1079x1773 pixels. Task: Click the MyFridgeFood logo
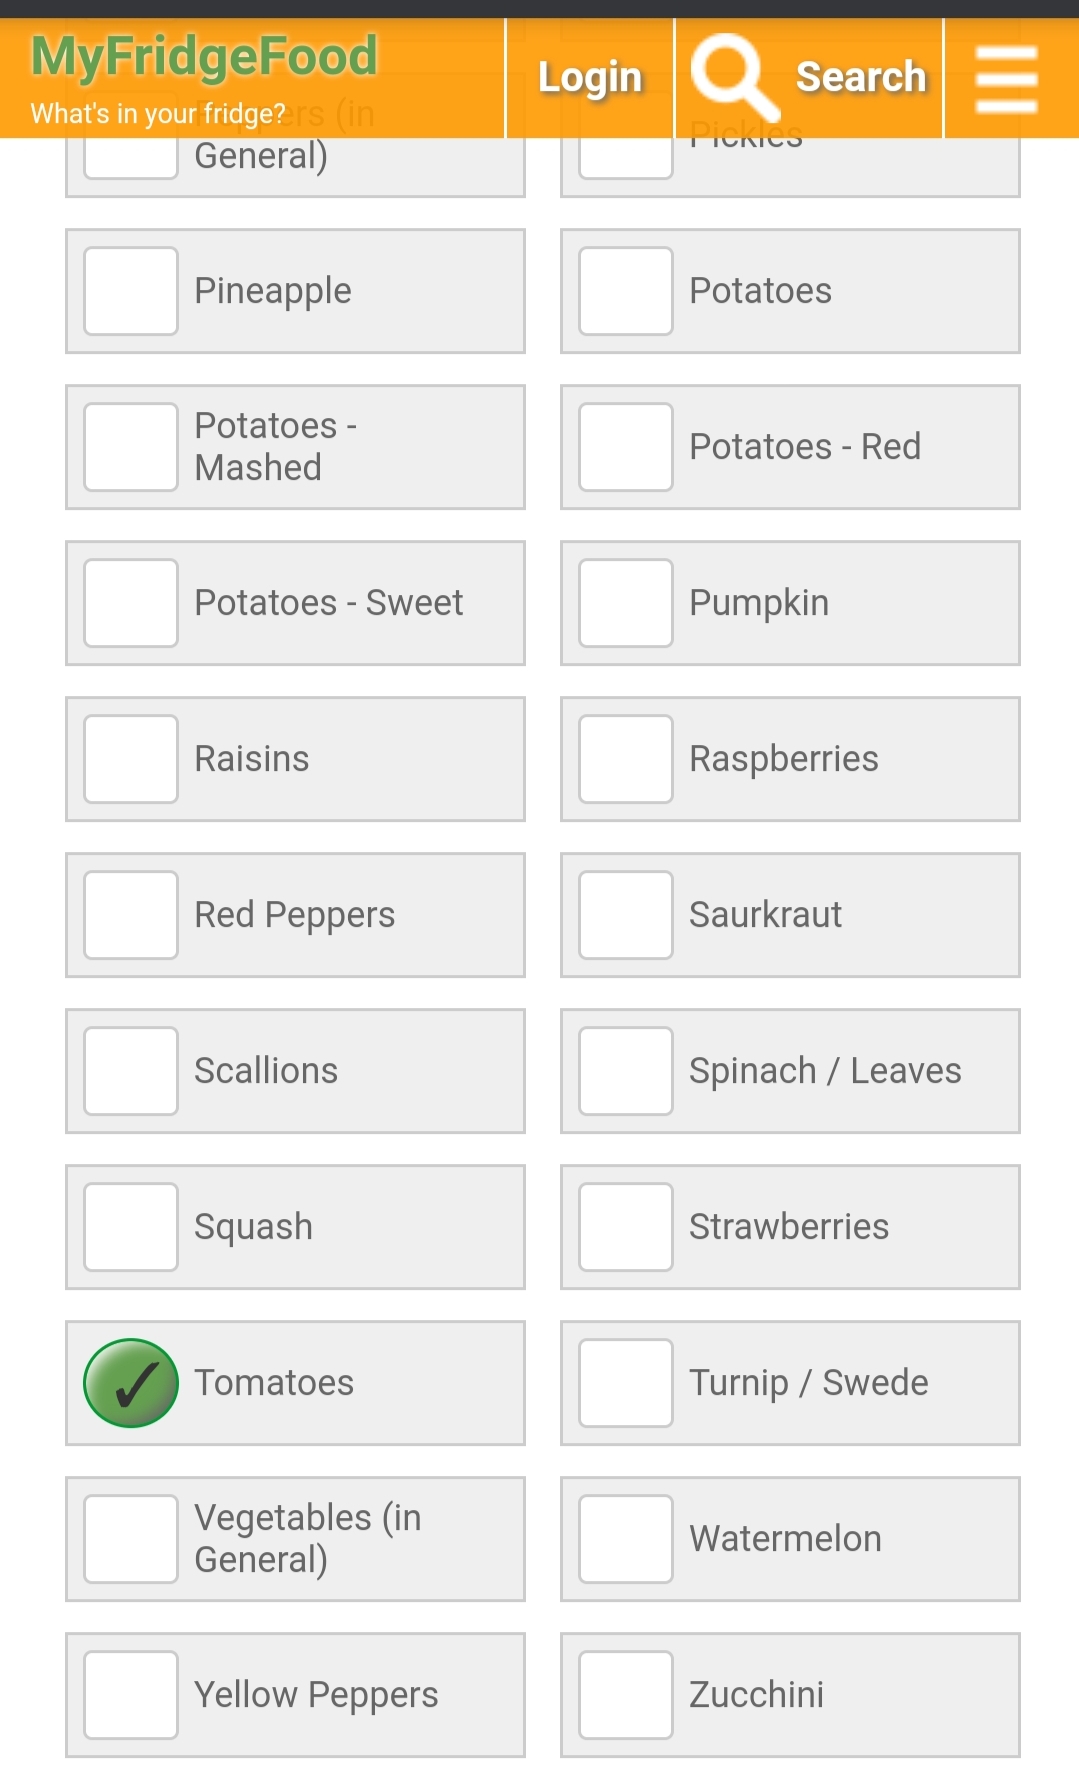point(204,58)
